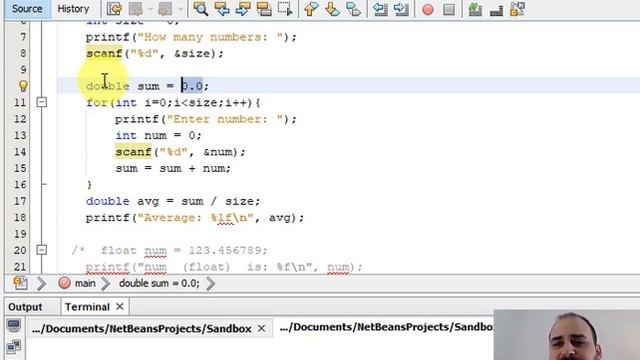Click the highlighted 'scanf' on line 8

[x=104, y=53]
